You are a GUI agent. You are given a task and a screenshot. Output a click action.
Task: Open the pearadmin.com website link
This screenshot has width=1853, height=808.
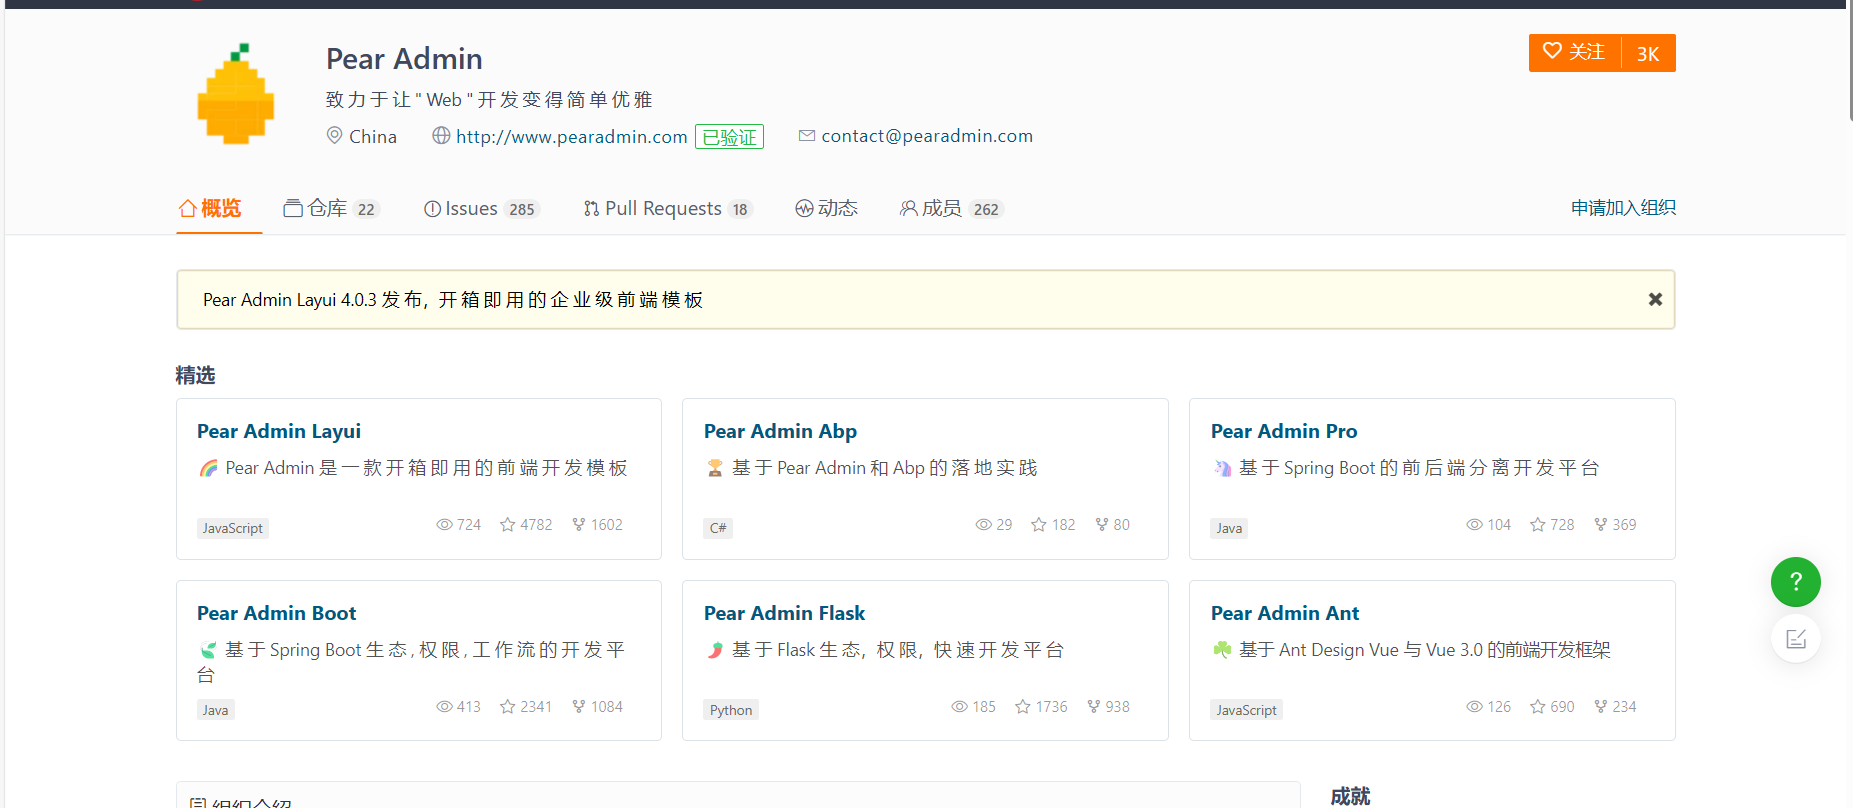[x=571, y=137]
